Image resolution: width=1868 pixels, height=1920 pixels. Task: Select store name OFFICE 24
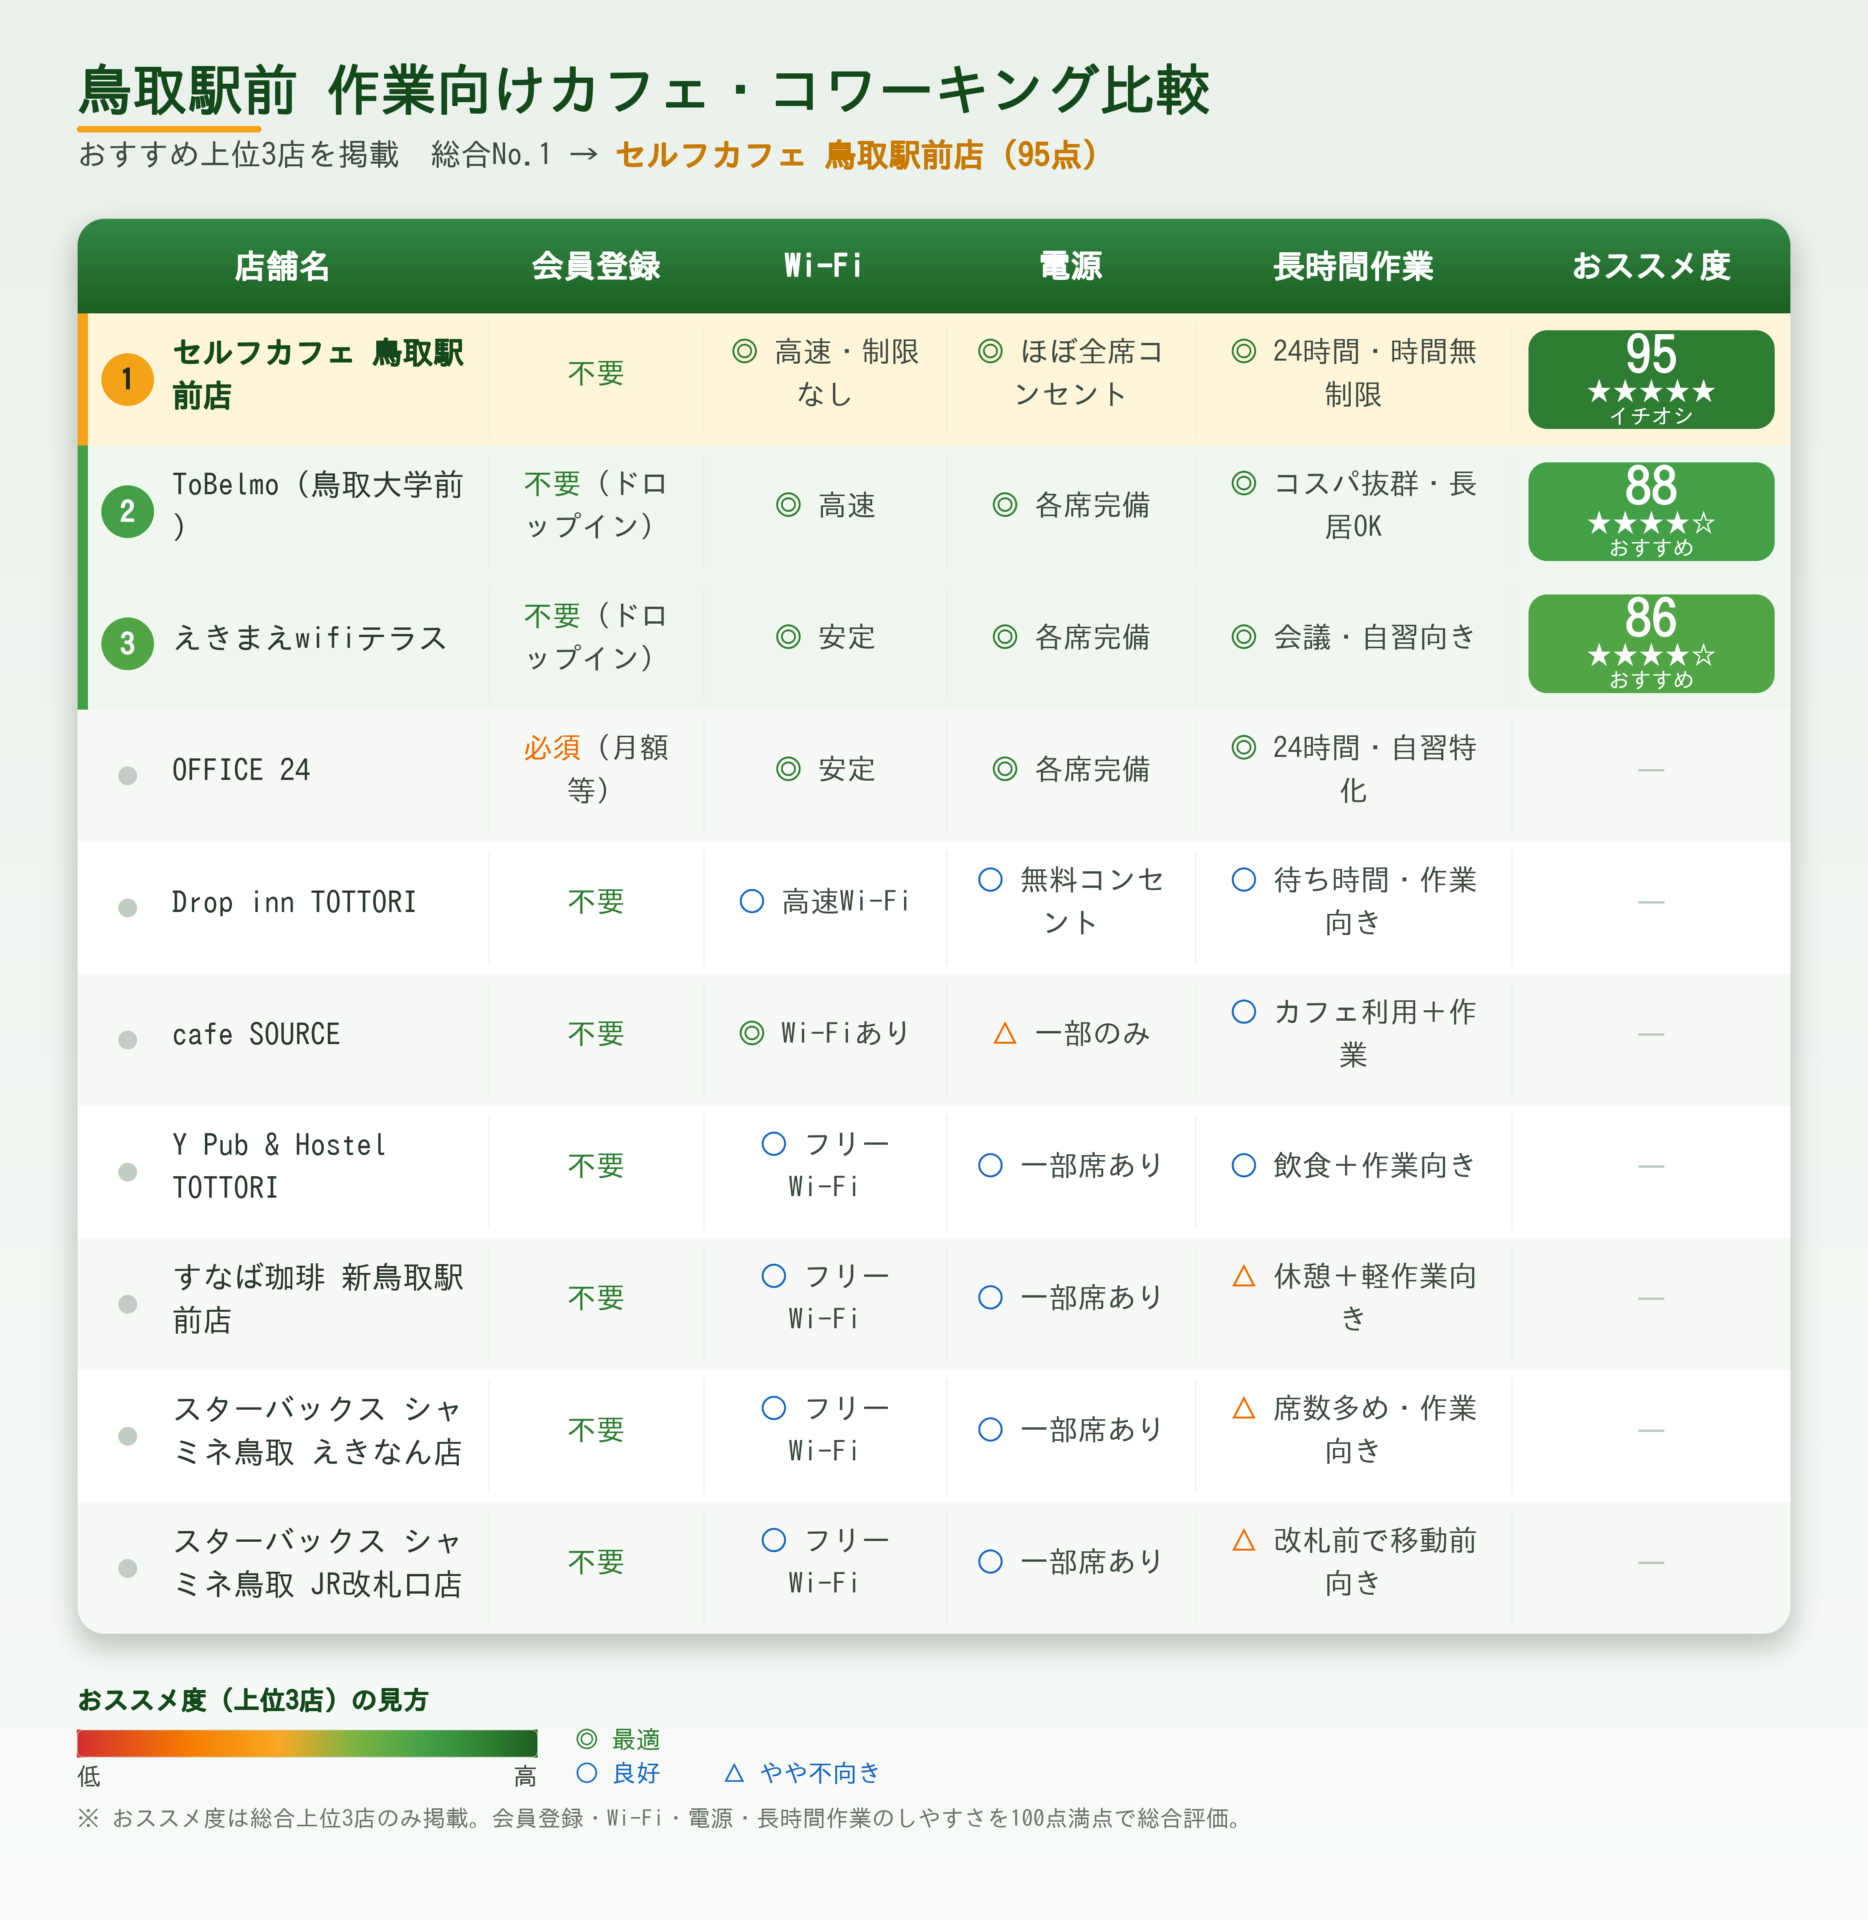point(241,770)
